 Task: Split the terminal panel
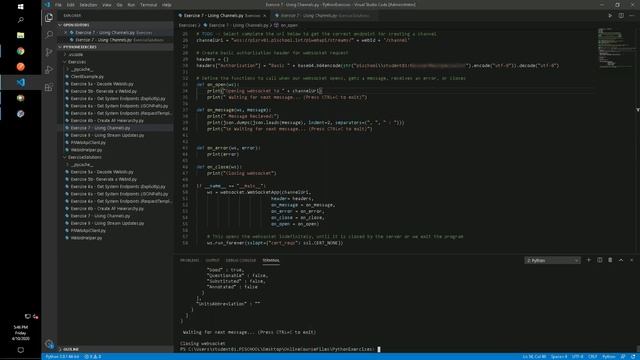tap(600, 260)
